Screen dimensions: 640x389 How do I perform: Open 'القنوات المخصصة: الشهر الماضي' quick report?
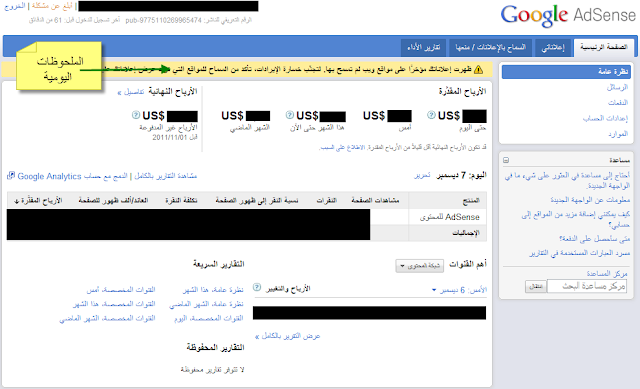107,318
